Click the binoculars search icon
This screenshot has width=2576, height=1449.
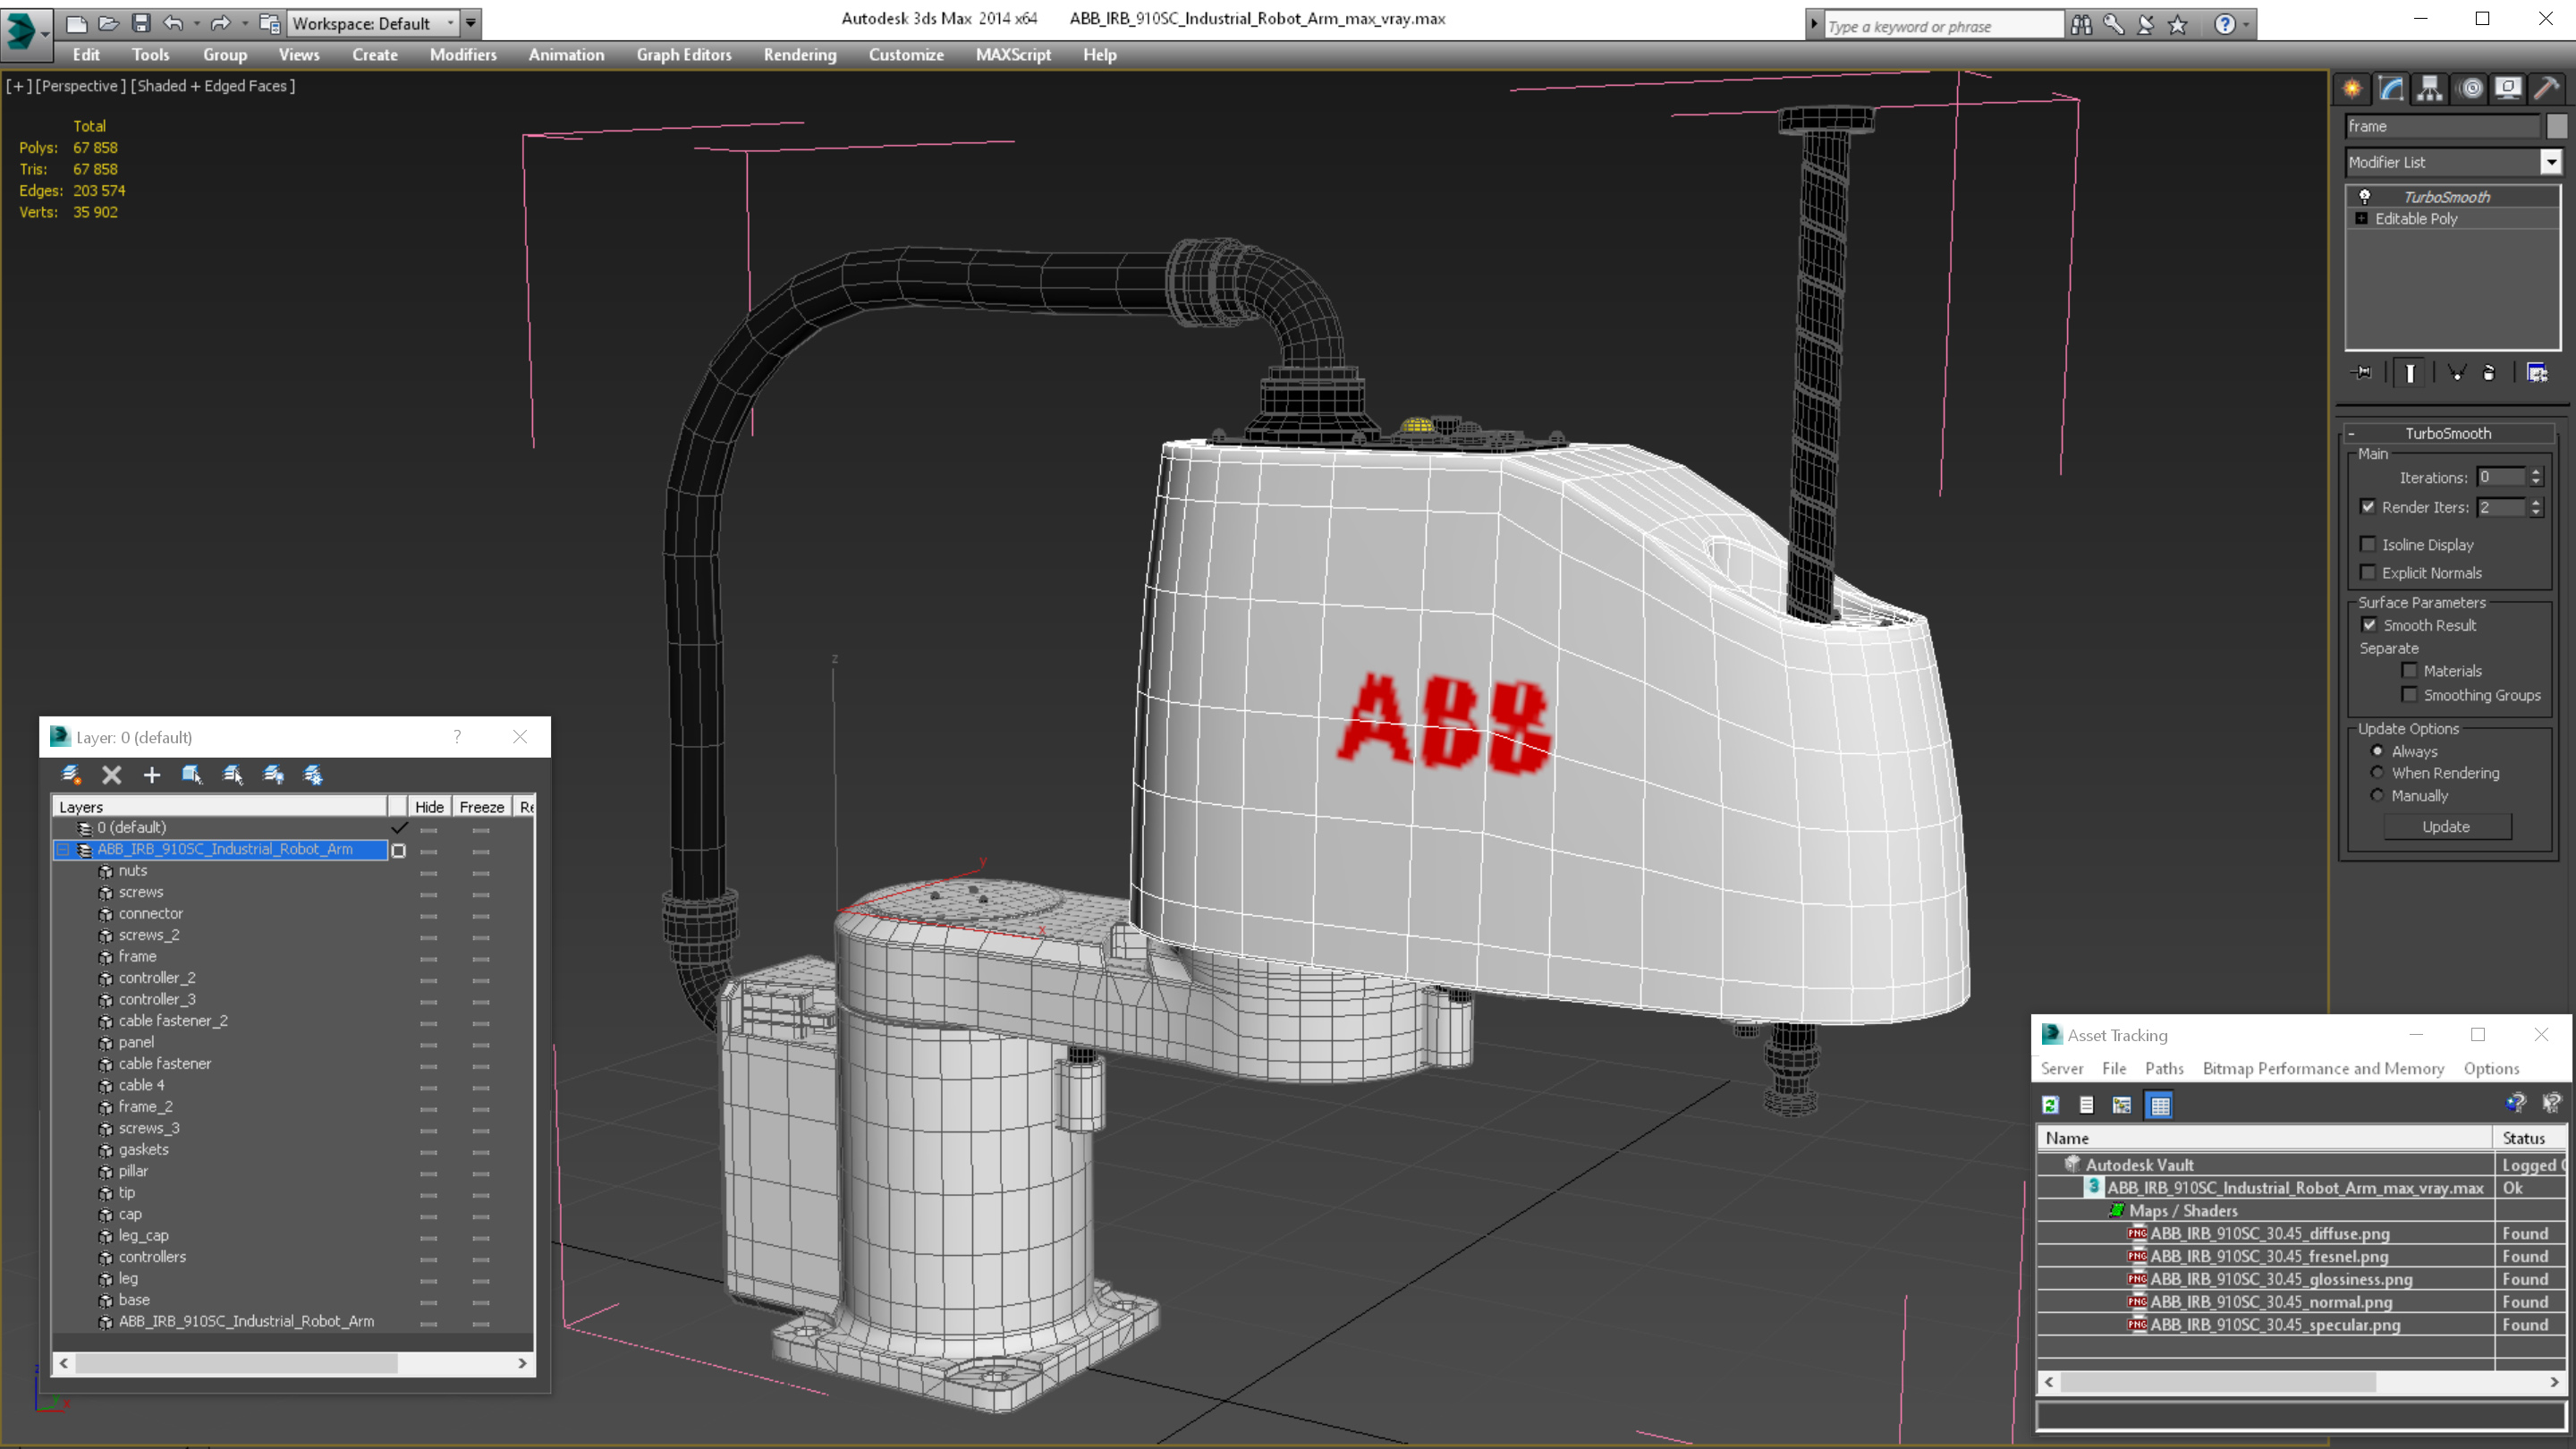tap(2082, 25)
